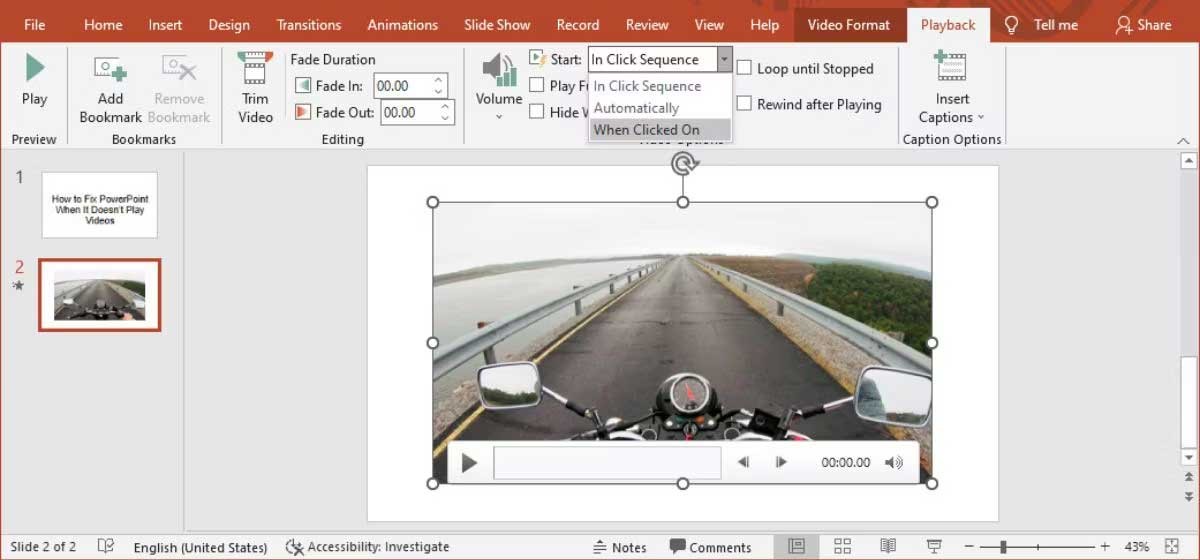Screen dimensions: 1200x560
Task: Click the move forward step icon
Action: click(781, 462)
